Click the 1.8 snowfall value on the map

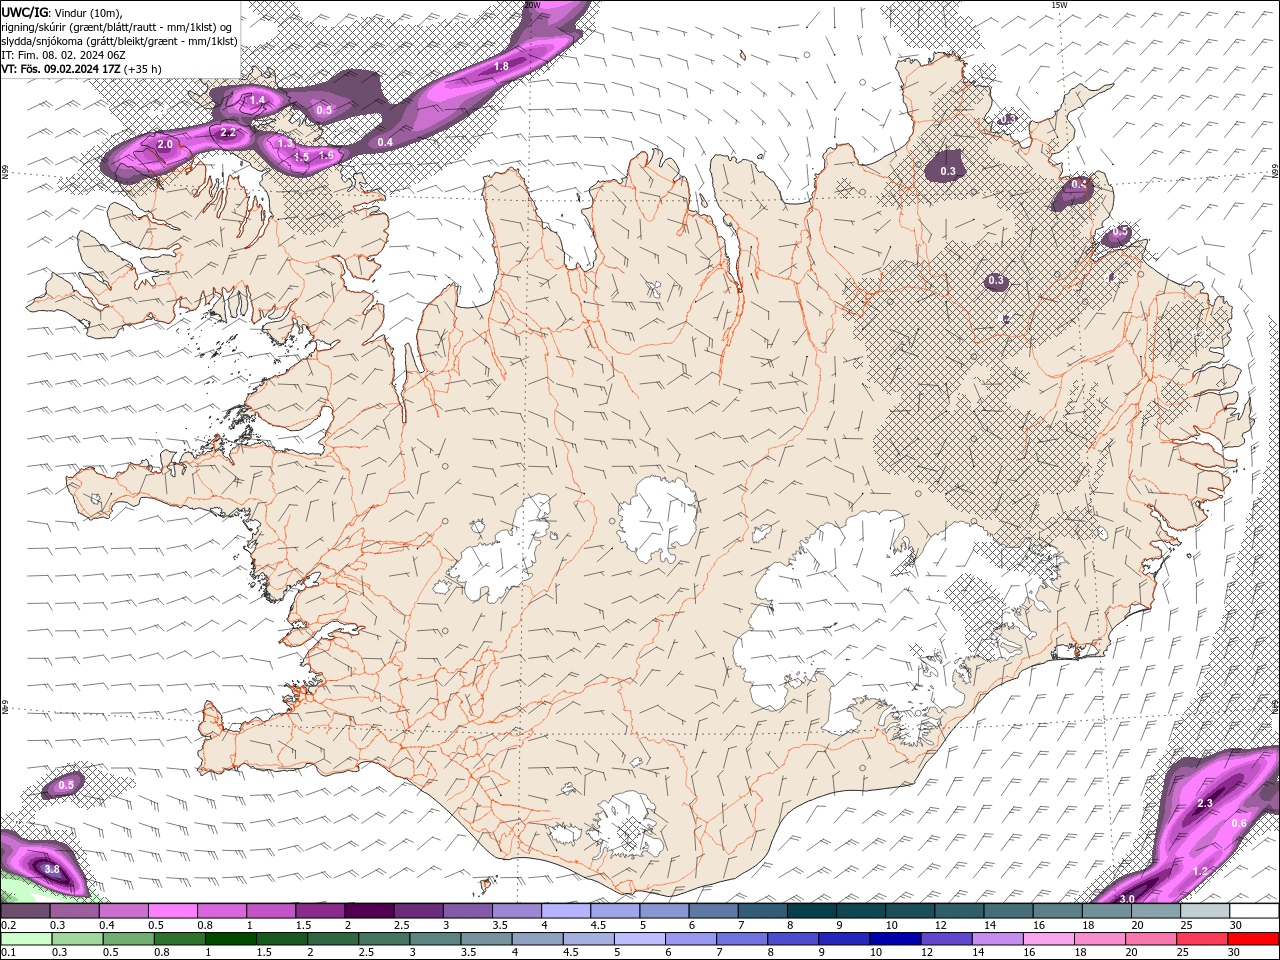[x=502, y=66]
